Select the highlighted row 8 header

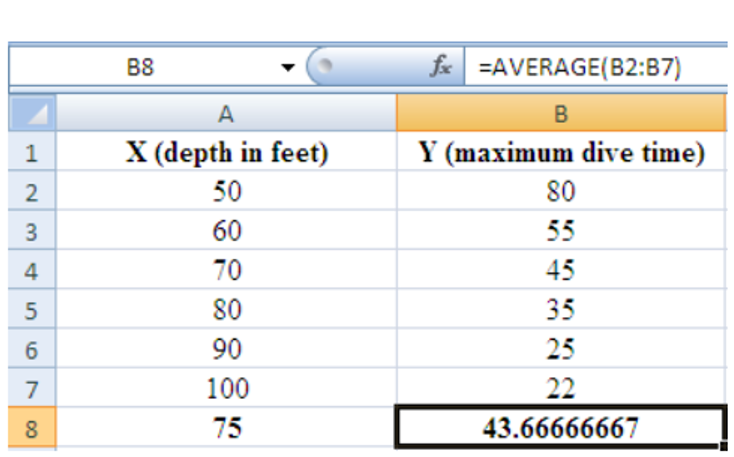tap(32, 427)
